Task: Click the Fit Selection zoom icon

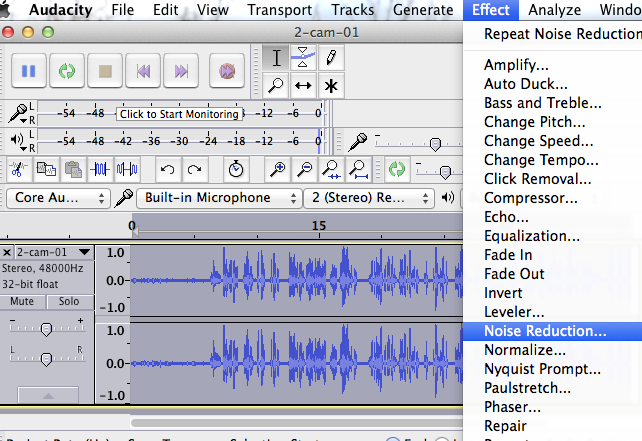Action: click(x=331, y=169)
